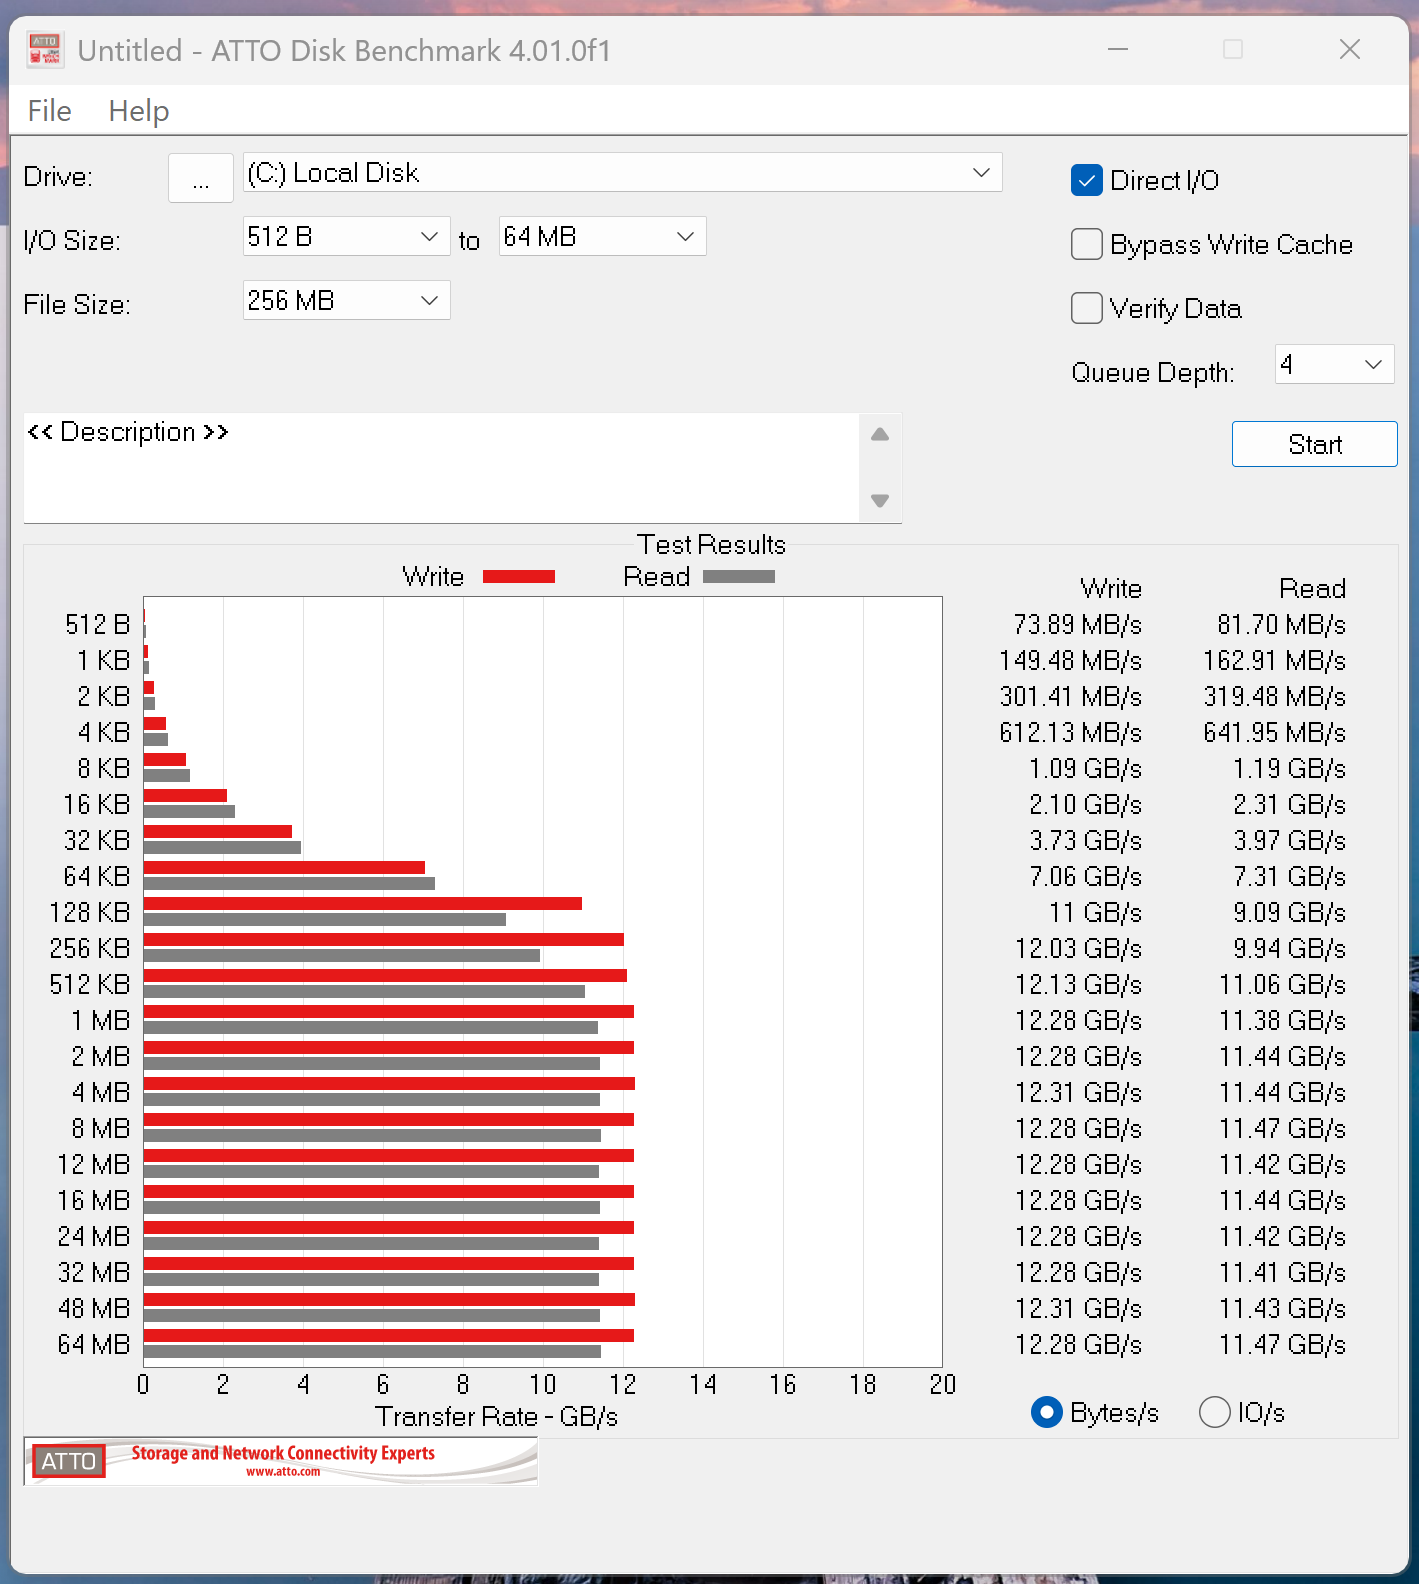The height and width of the screenshot is (1584, 1419).
Task: Open the File menu
Action: tap(50, 111)
